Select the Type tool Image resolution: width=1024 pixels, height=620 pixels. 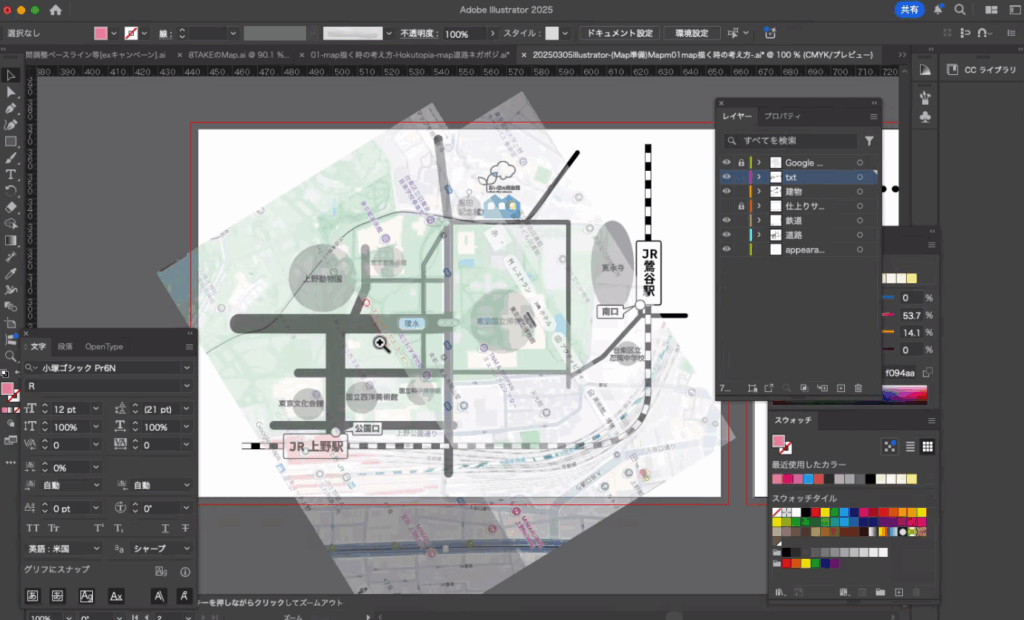pyautogui.click(x=11, y=174)
